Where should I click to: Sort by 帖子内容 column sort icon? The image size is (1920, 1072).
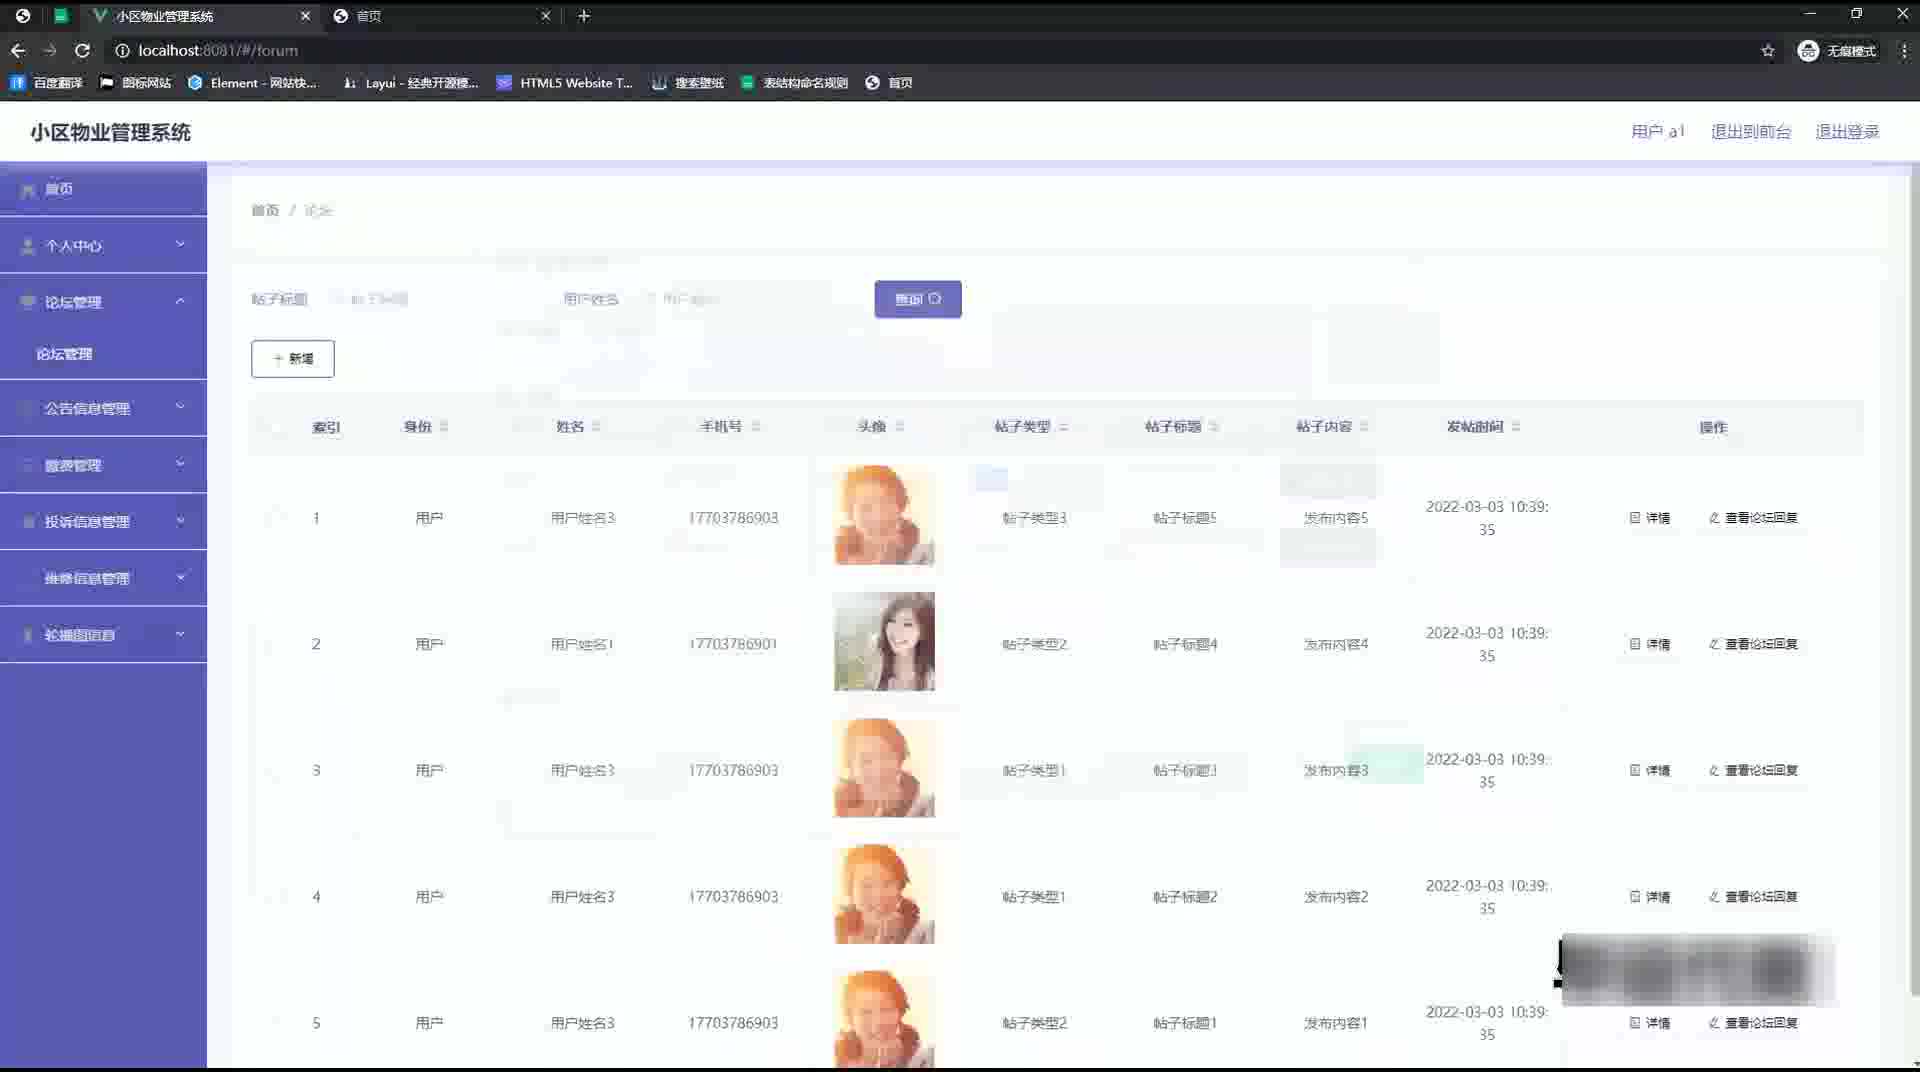click(x=1365, y=427)
